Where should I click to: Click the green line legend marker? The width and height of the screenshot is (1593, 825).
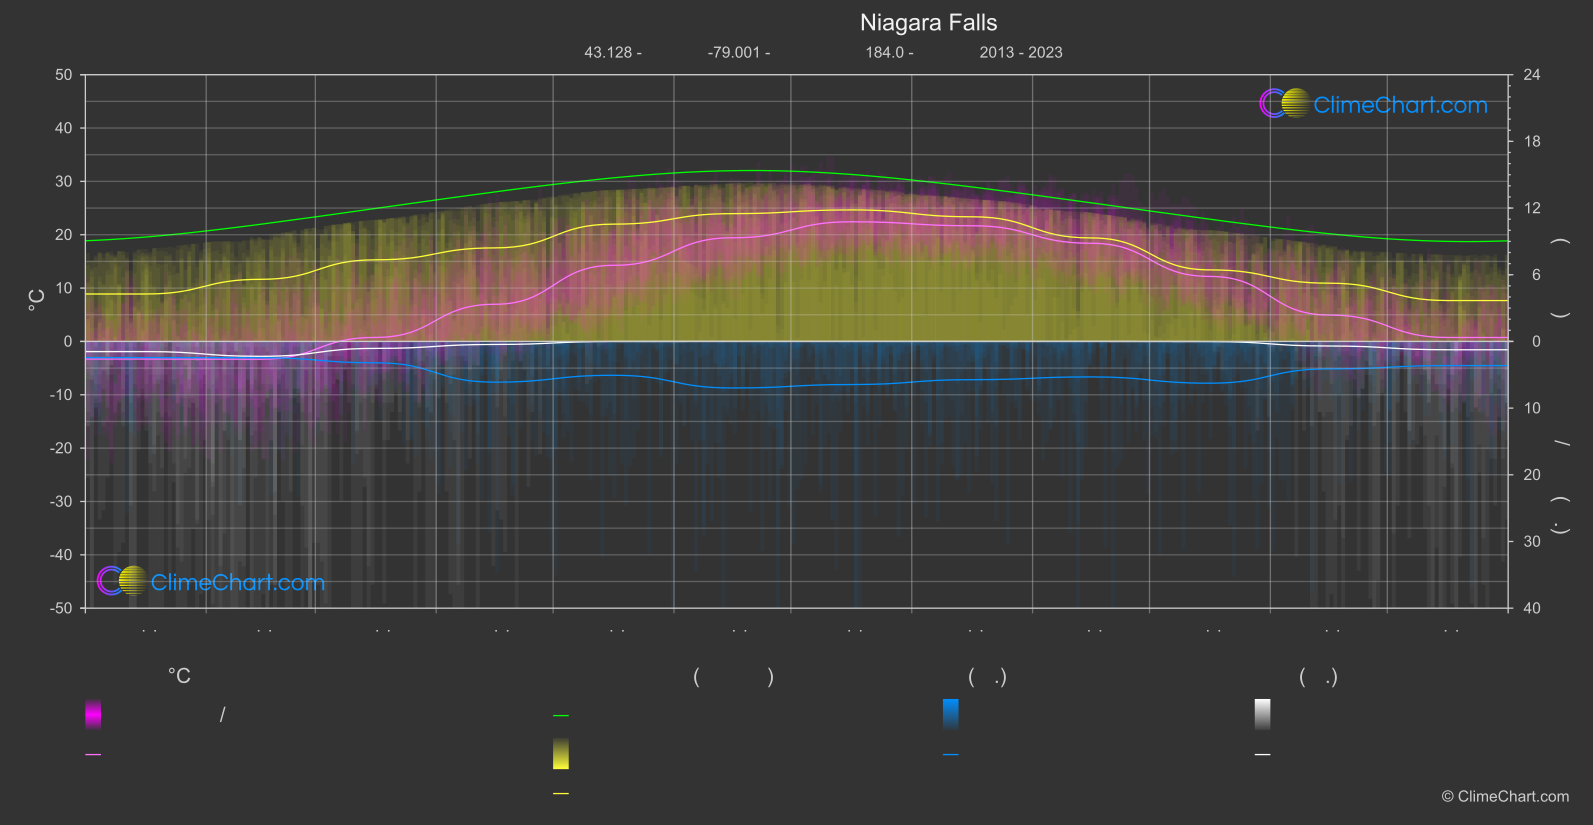[561, 716]
